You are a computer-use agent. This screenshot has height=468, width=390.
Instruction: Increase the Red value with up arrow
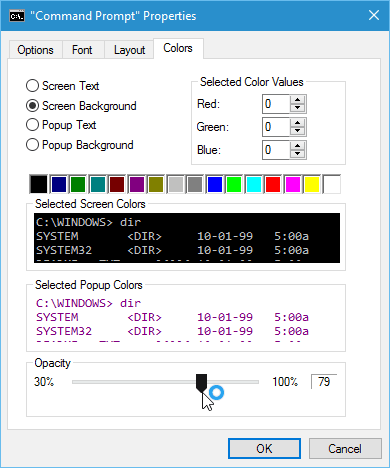coord(298,100)
